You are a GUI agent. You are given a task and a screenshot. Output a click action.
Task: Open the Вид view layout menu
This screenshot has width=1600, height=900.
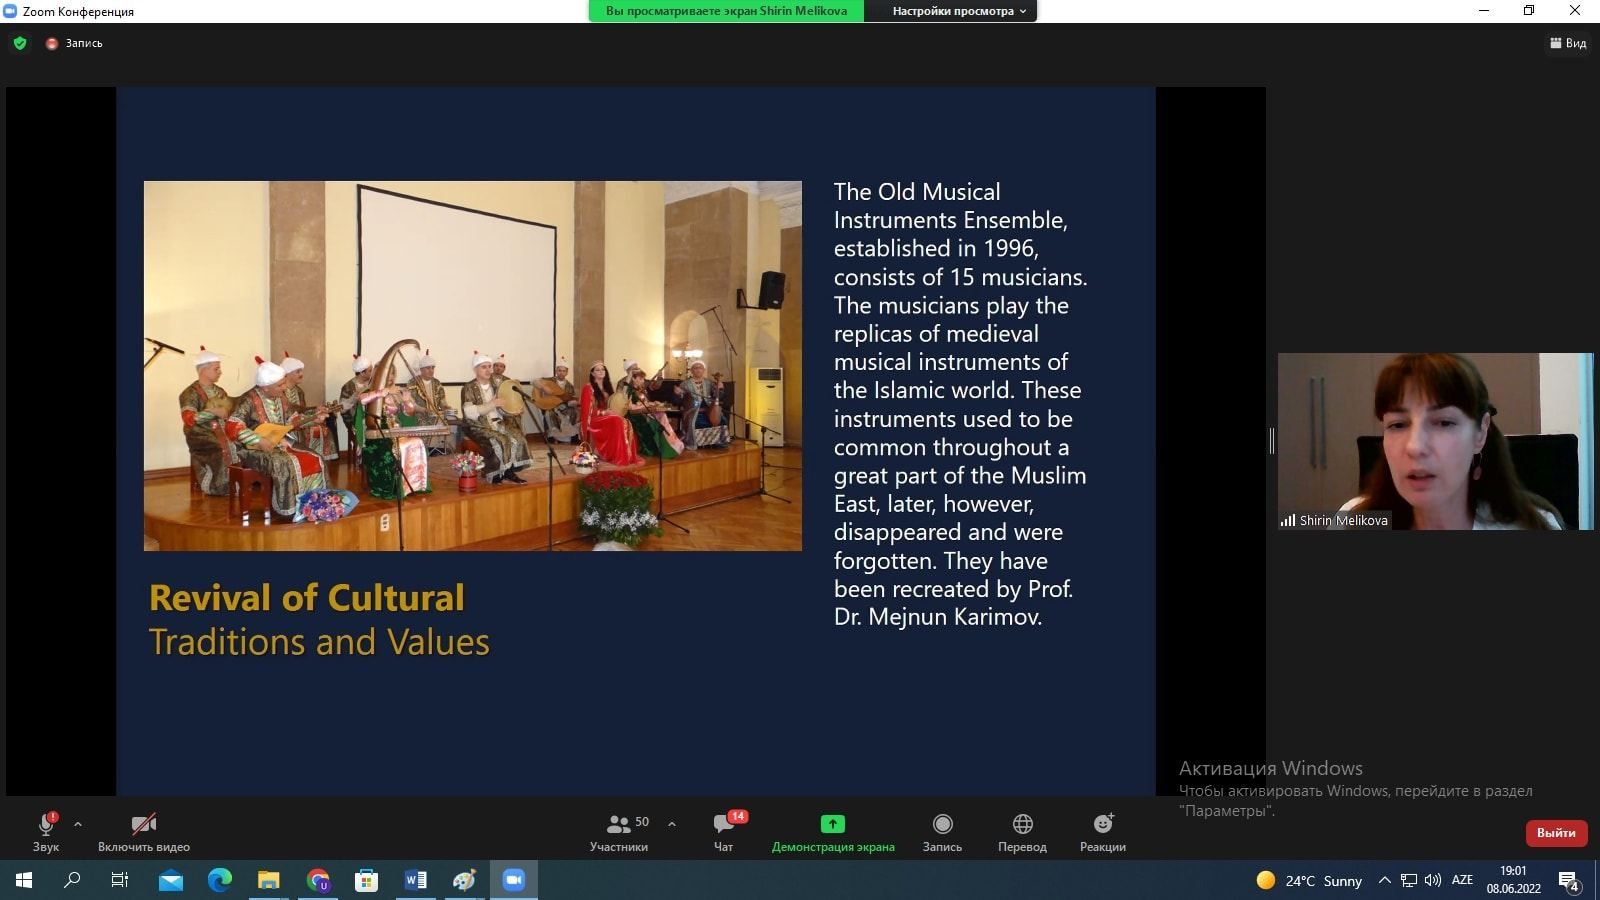1568,43
